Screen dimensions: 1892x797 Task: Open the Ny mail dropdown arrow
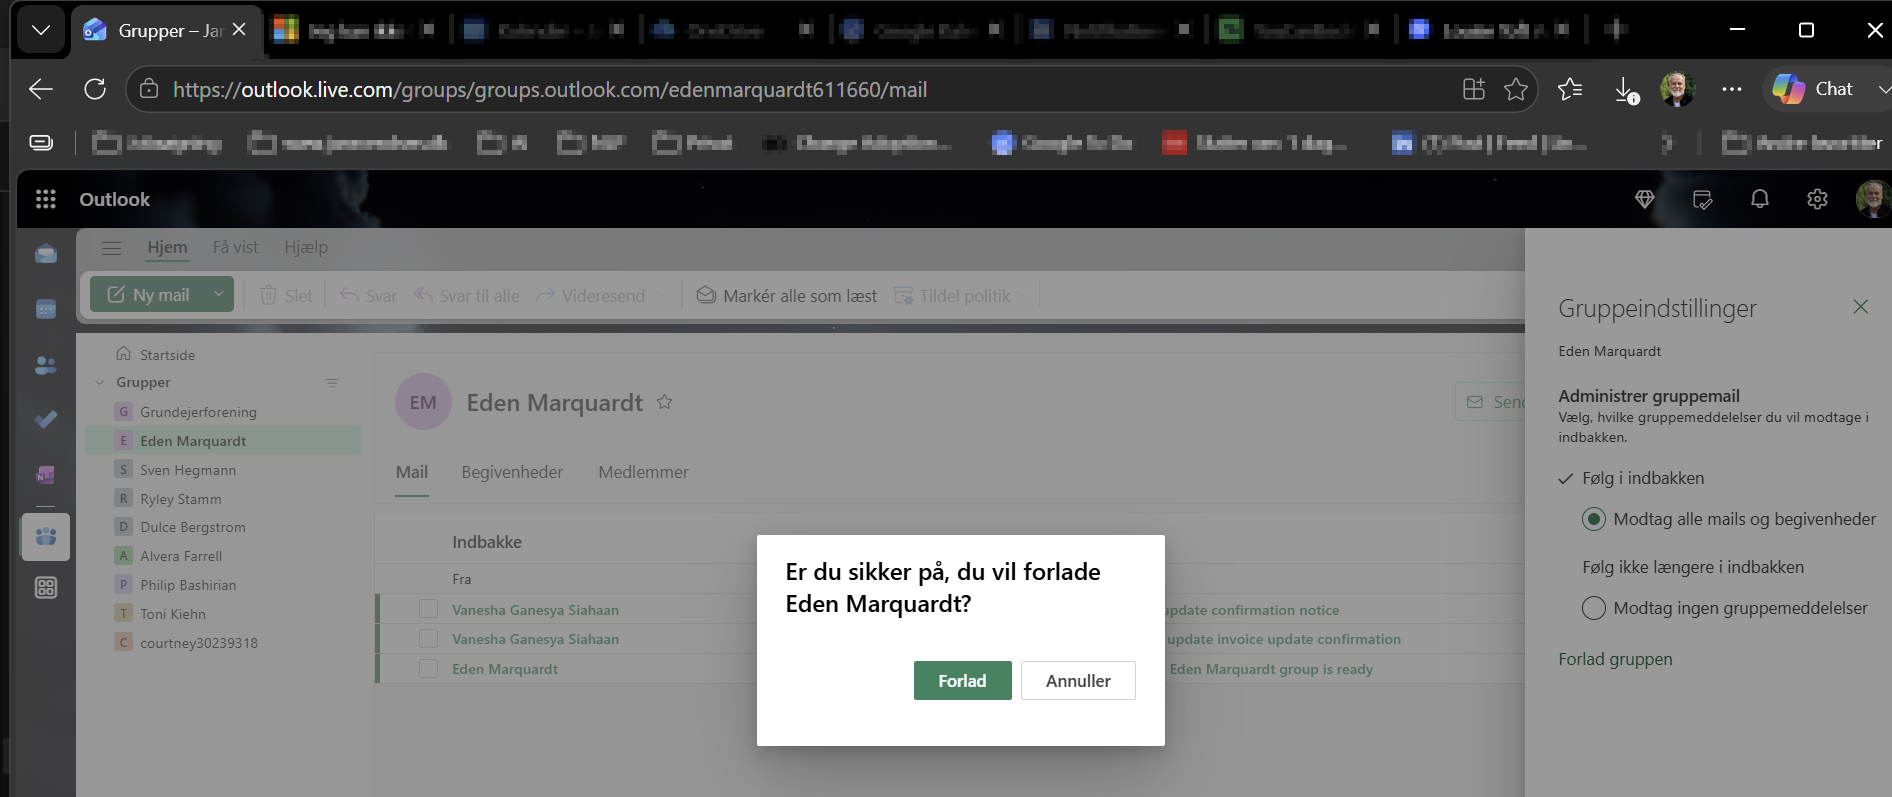coord(219,294)
